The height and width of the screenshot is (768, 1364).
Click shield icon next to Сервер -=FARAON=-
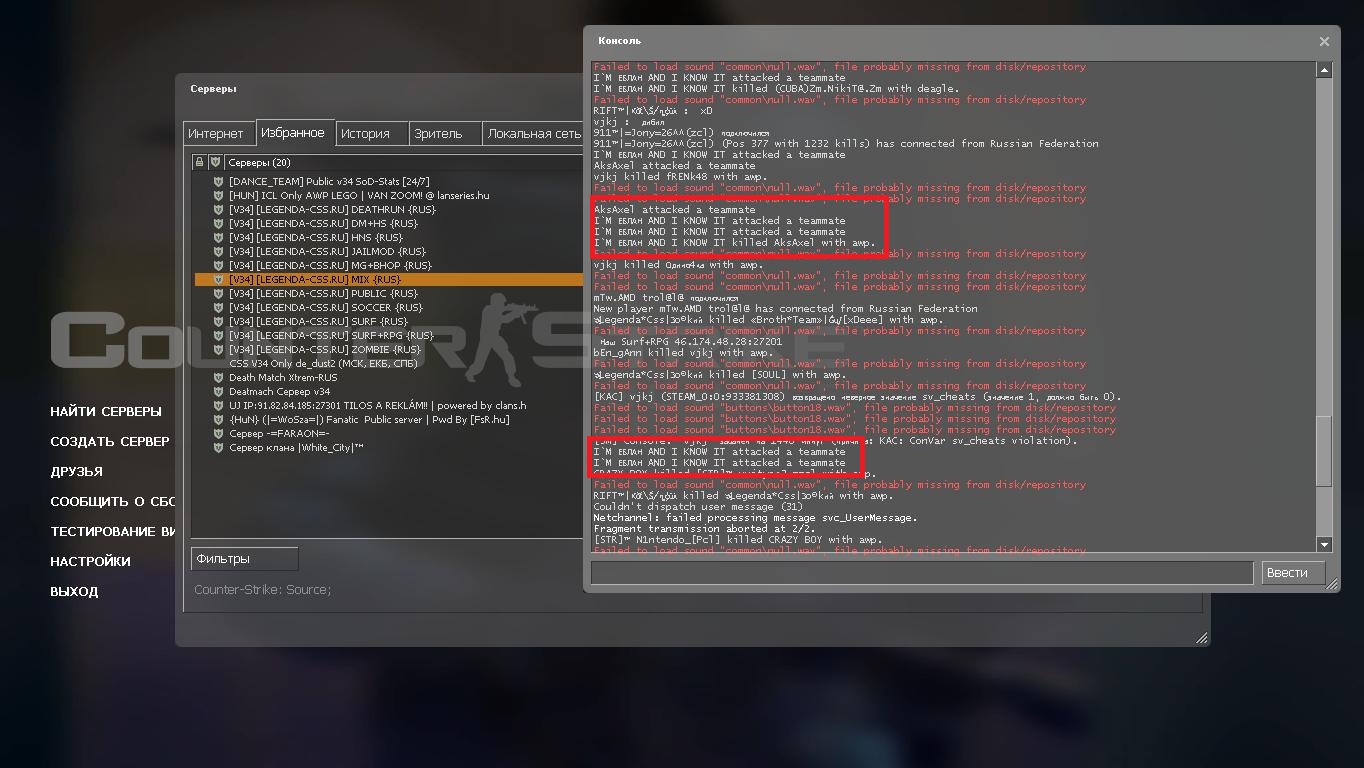[218, 434]
